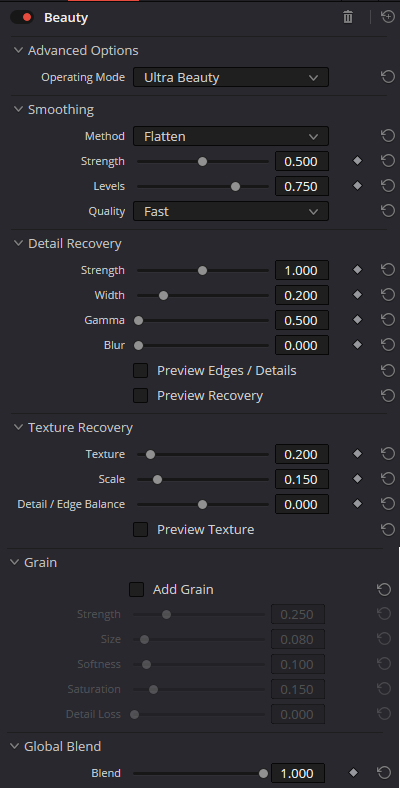
Task: Check the Add Grain checkbox
Action: pos(136,589)
